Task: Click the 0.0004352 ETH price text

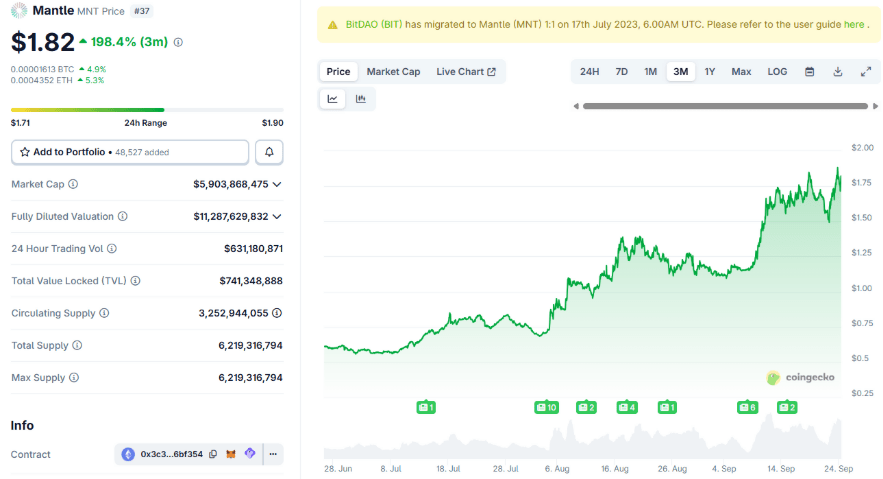Action: point(42,80)
